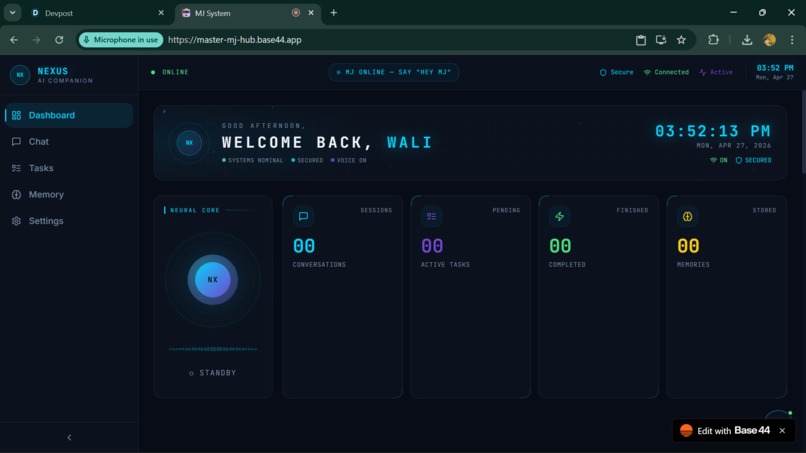This screenshot has height=453, width=806.
Task: Click the Connected wifi status
Action: [x=666, y=72]
